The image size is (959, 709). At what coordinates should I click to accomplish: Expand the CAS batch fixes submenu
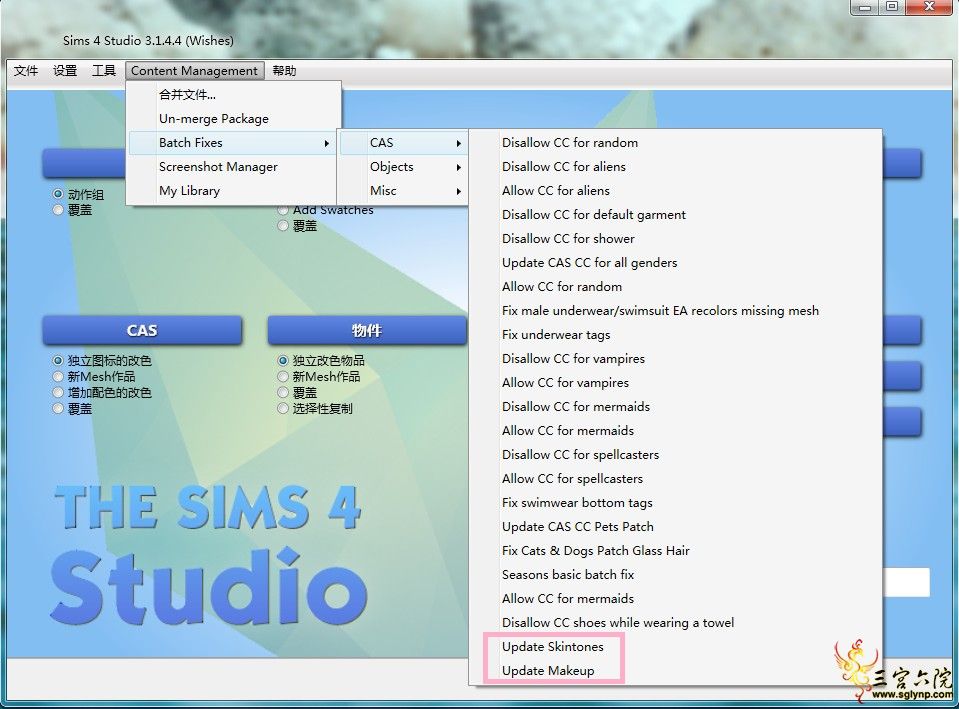coord(404,143)
